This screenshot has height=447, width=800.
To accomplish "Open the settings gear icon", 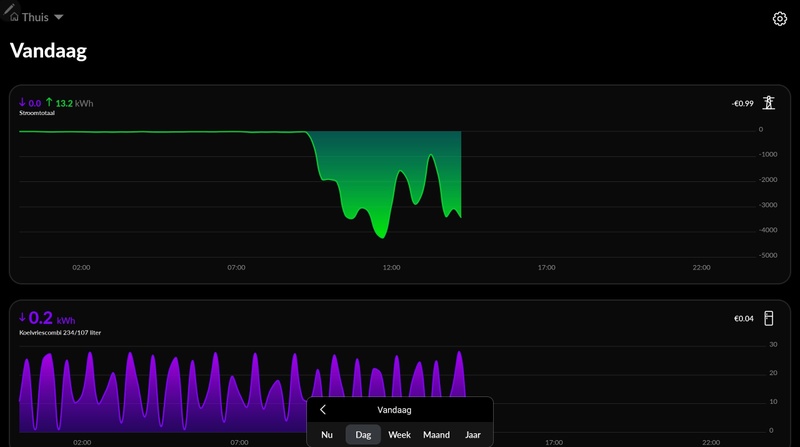I will click(779, 19).
